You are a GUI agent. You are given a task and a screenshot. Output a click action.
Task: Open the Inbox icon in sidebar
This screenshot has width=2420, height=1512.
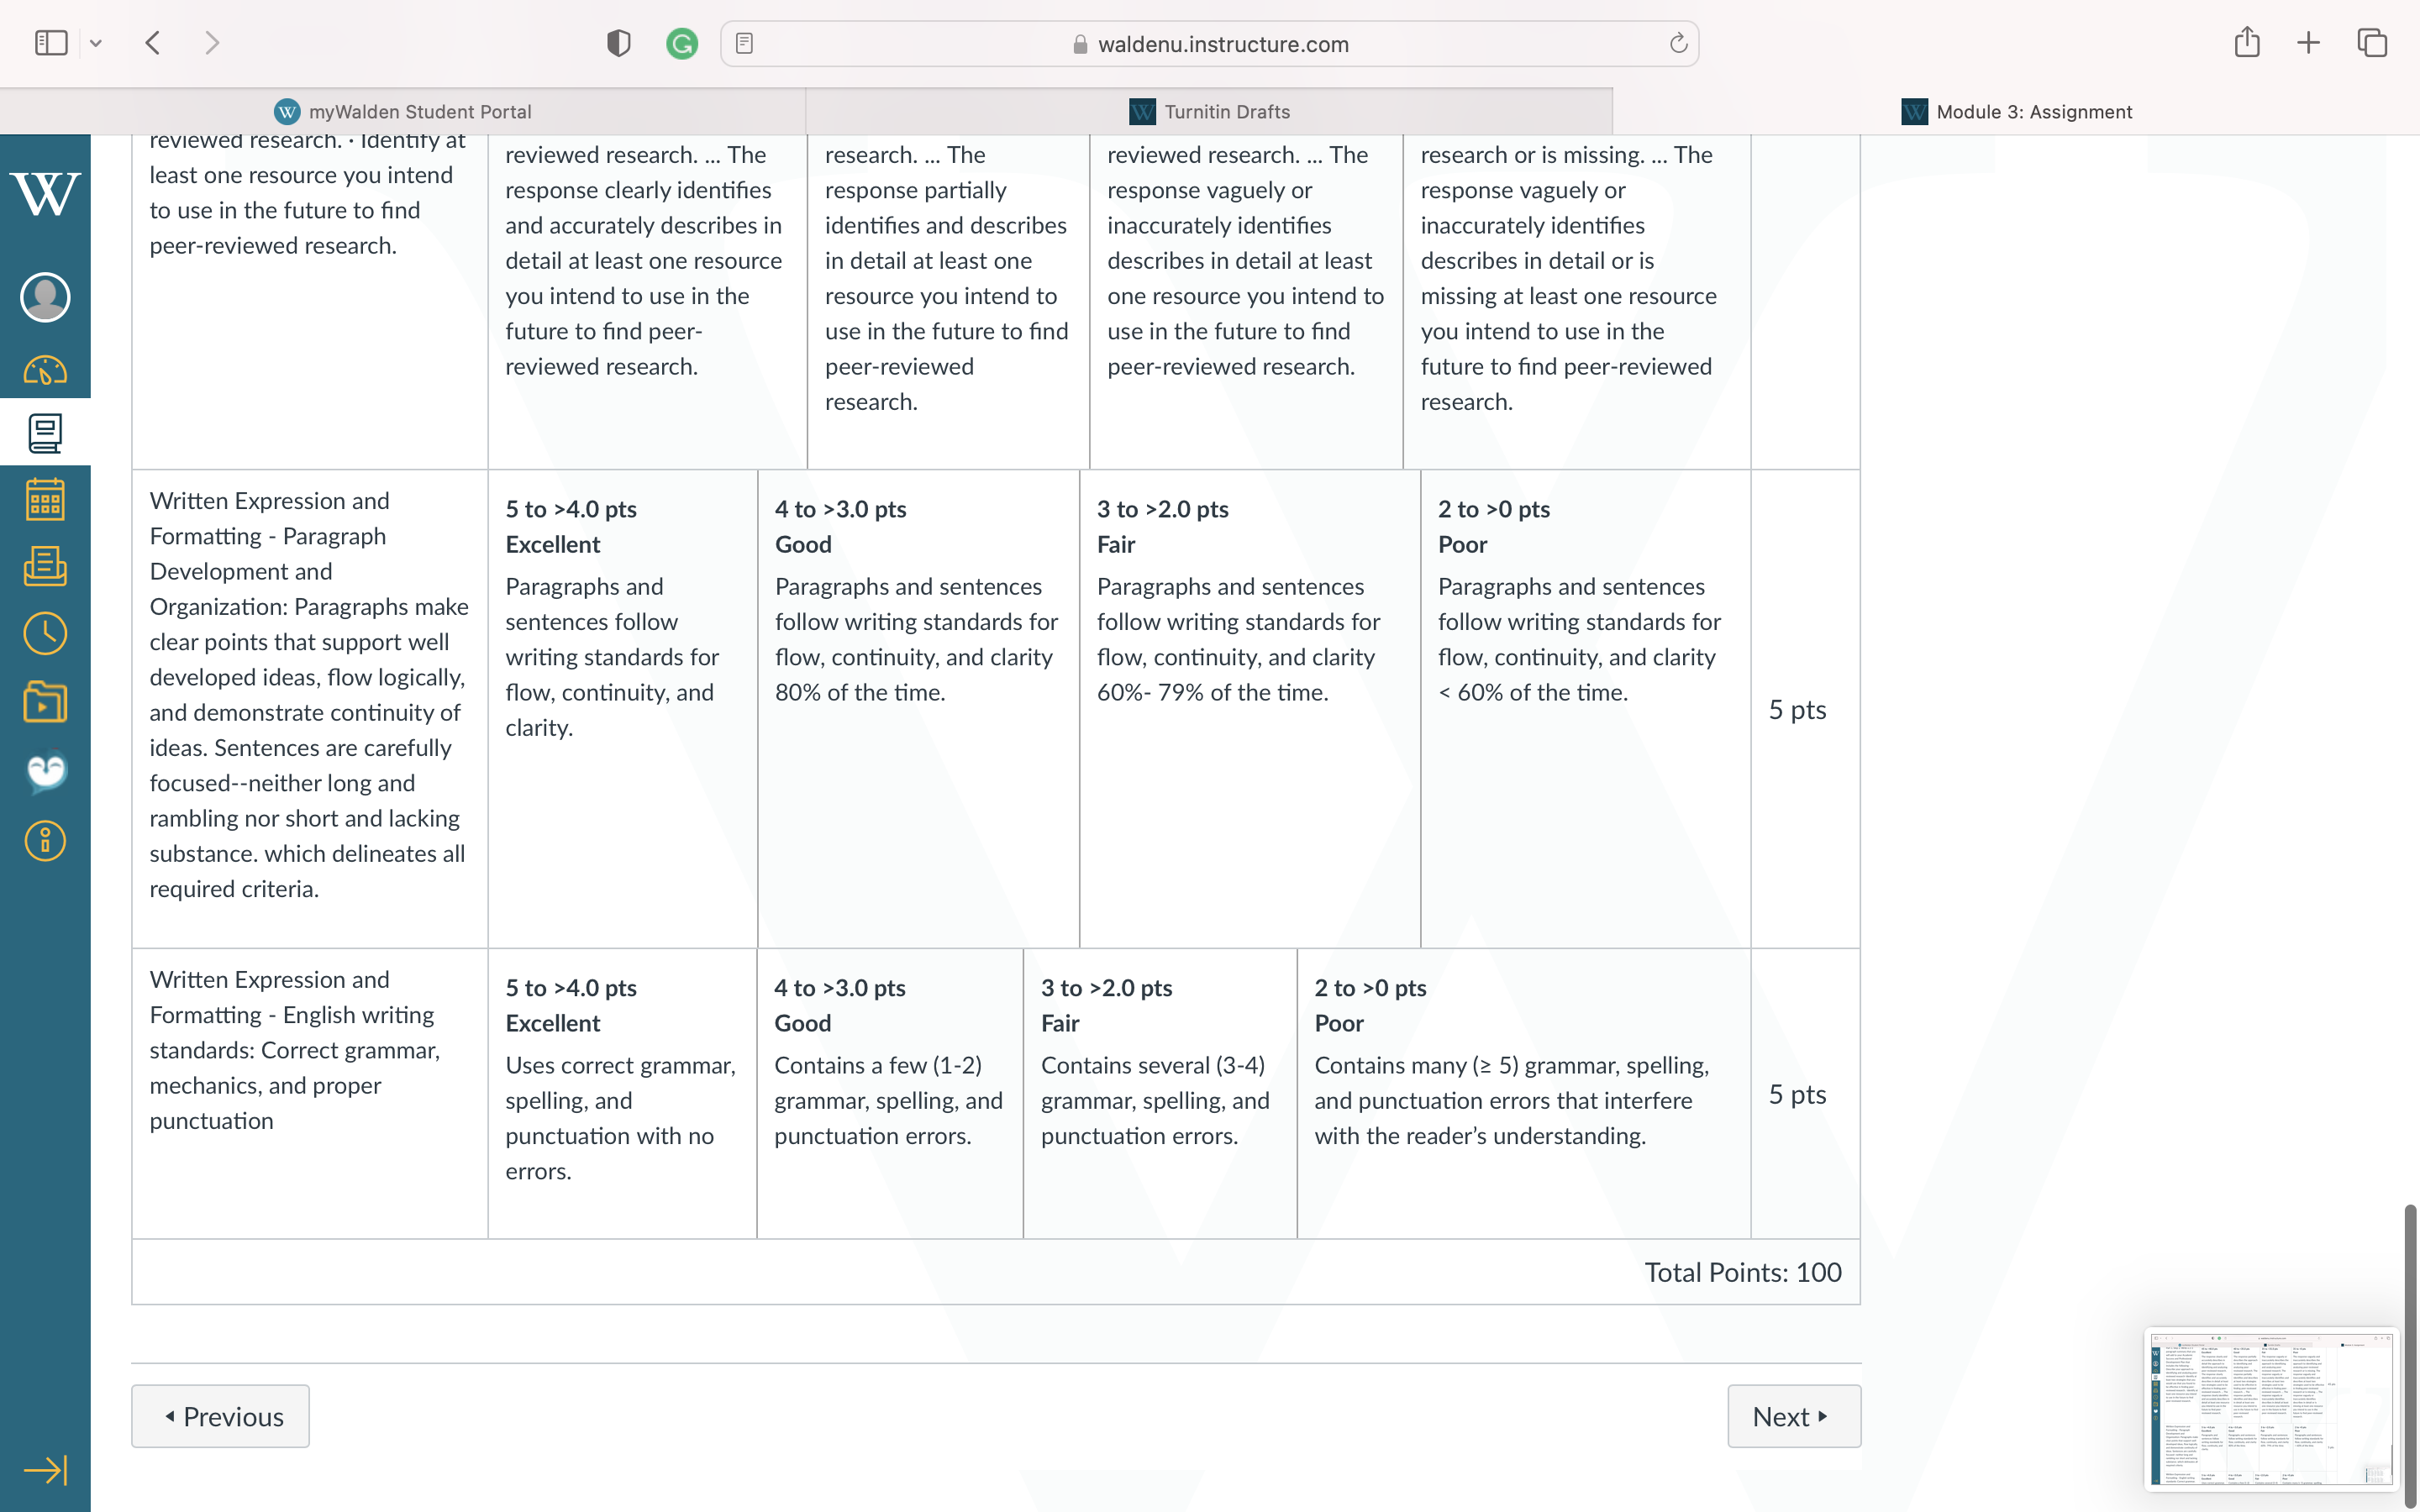(x=45, y=566)
